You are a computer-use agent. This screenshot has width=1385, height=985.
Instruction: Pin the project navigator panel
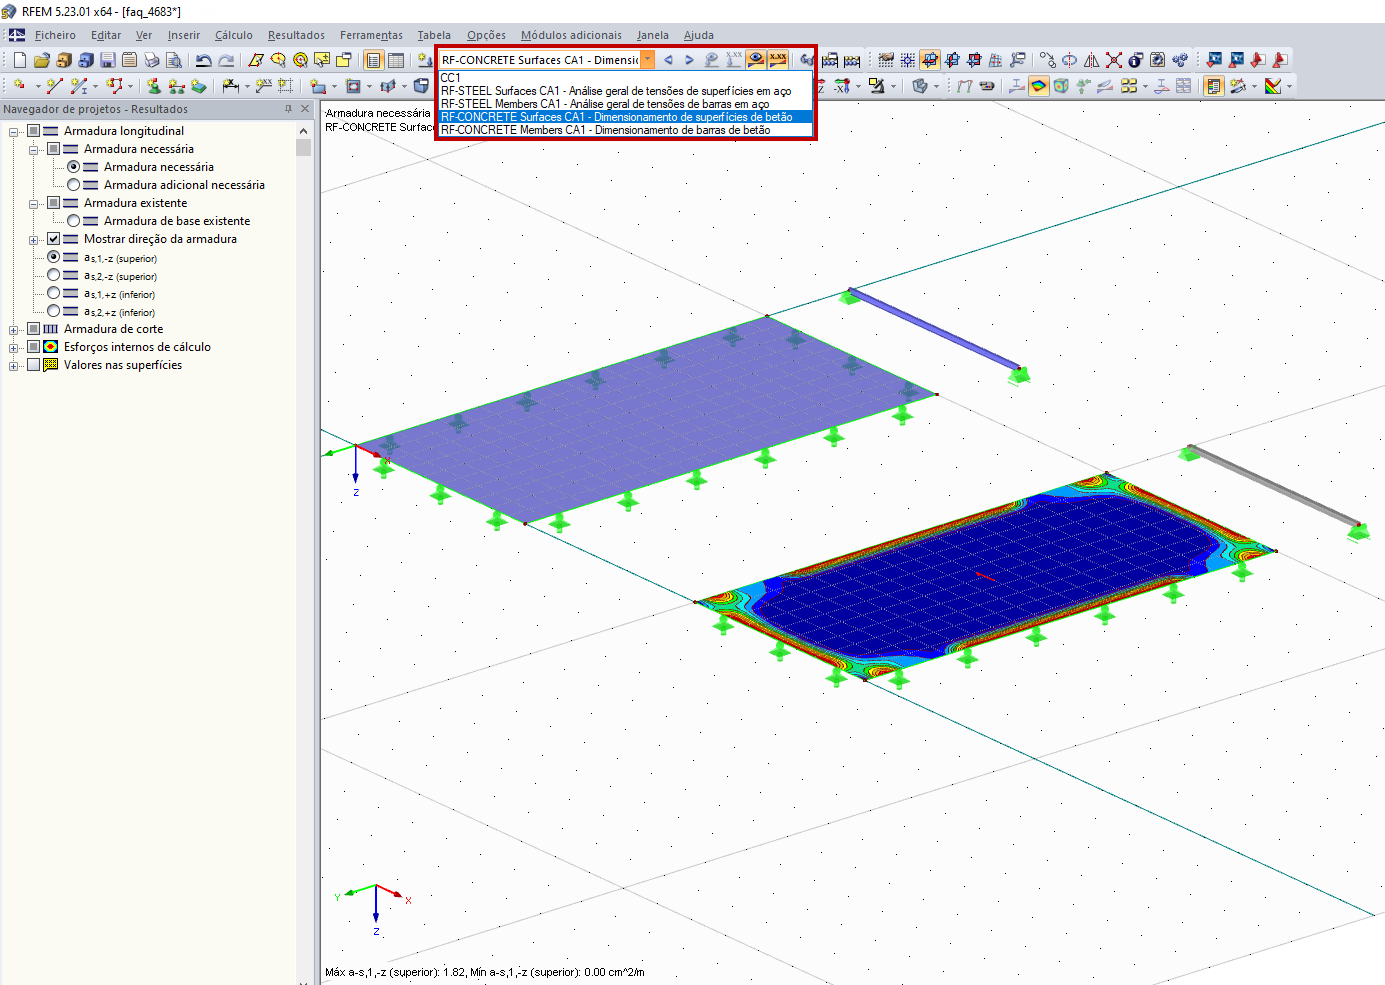pos(289,109)
